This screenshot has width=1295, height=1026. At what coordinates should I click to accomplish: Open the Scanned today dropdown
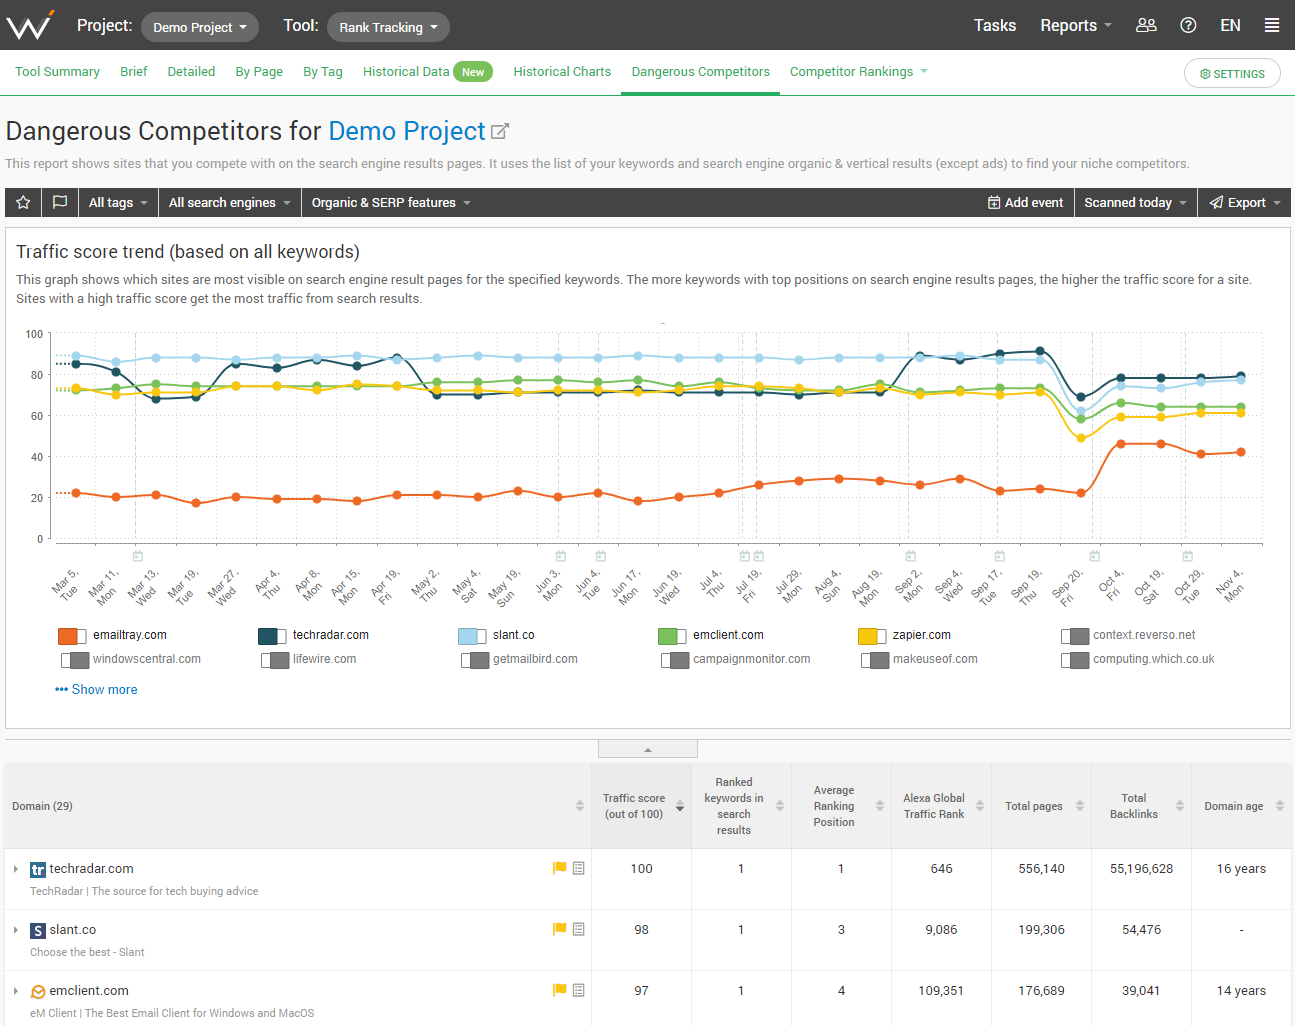[1136, 202]
